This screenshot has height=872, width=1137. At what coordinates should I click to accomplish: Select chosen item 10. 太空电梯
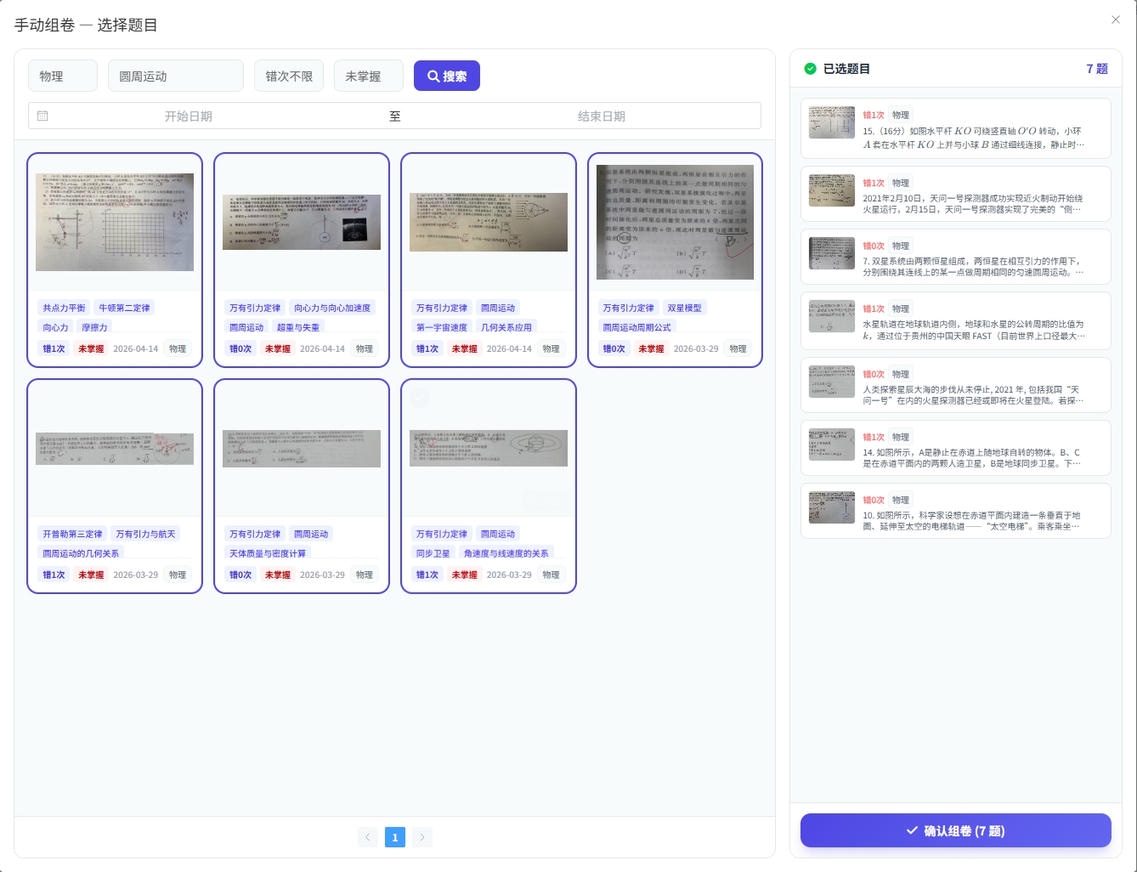point(956,511)
